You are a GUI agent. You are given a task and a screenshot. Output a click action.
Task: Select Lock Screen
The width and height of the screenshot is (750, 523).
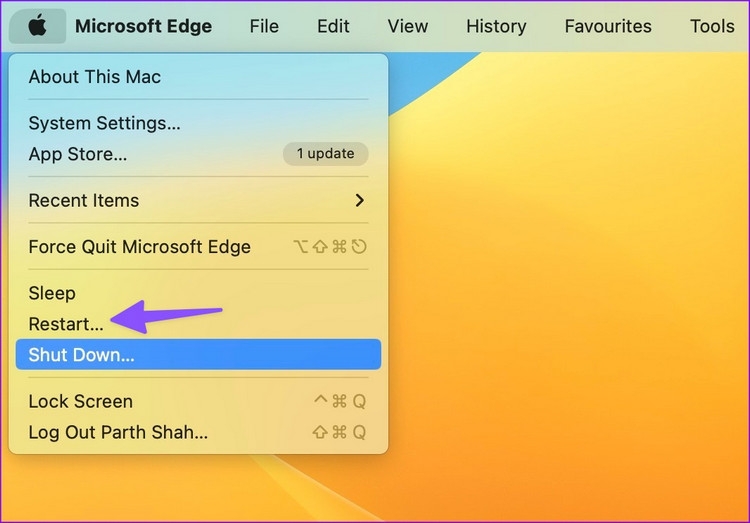[199, 401]
